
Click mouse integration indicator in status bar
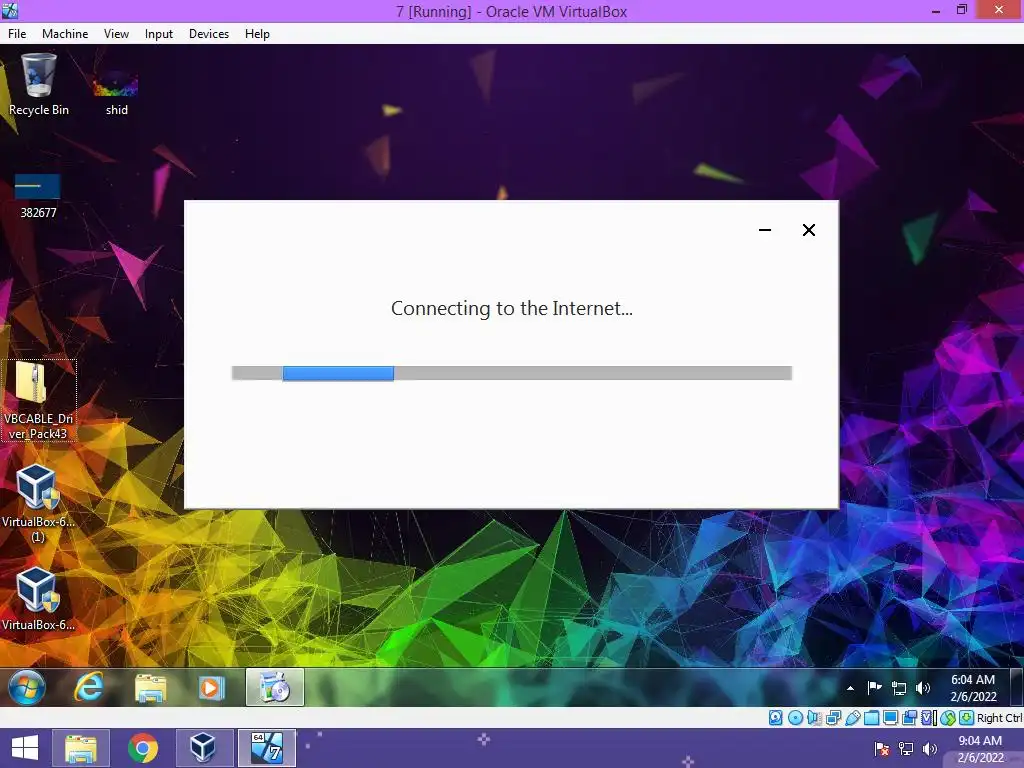click(x=948, y=718)
